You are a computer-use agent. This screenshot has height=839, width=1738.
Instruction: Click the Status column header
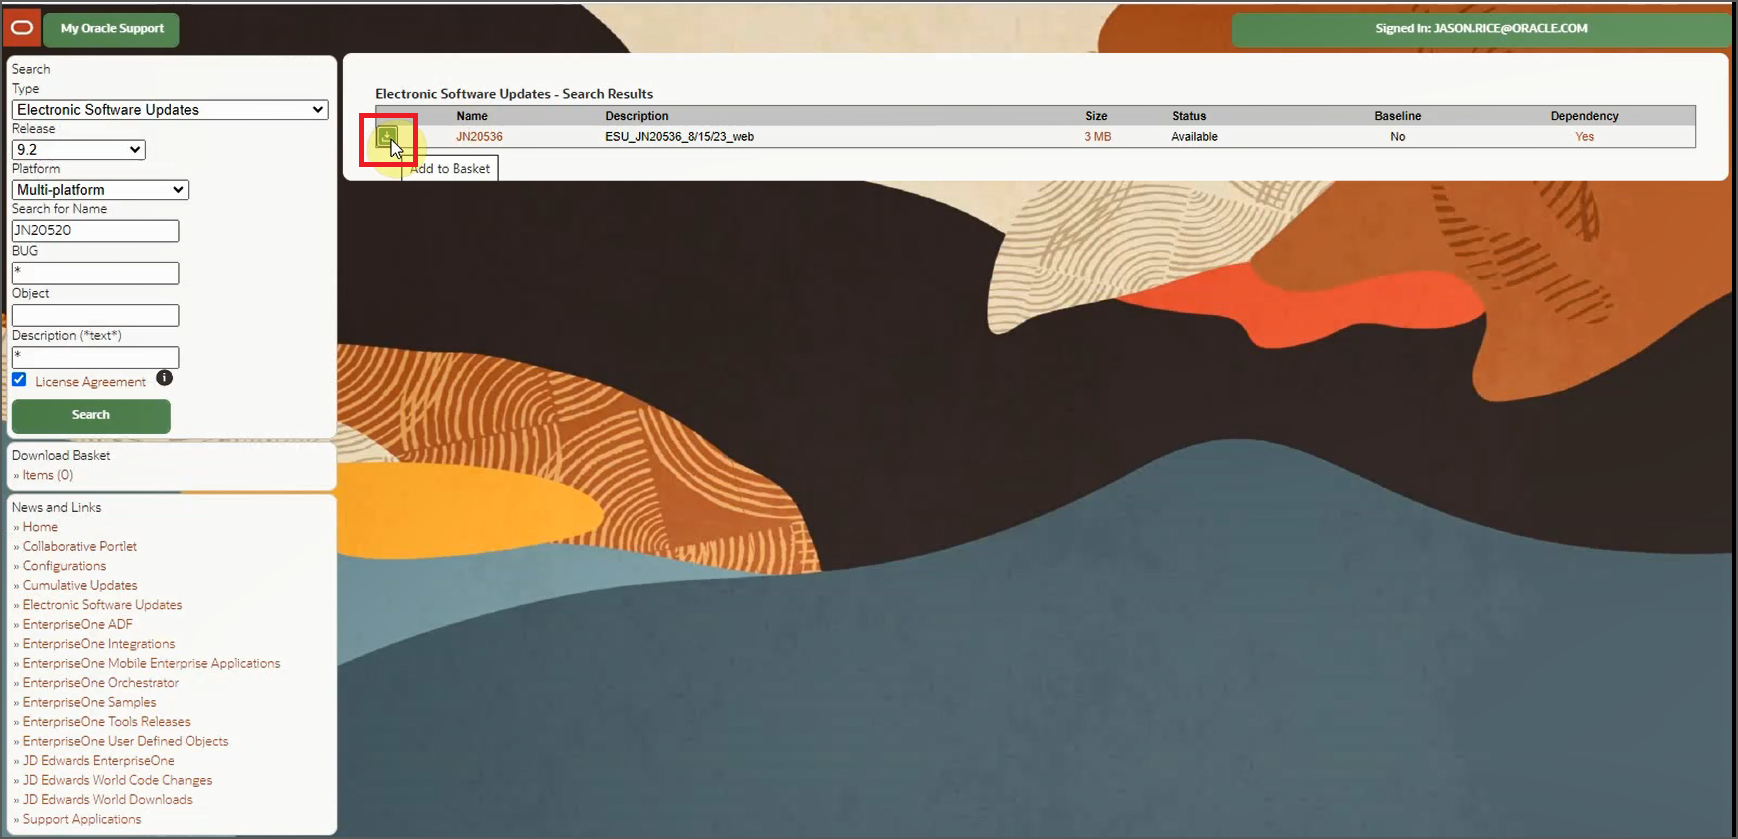click(x=1189, y=116)
